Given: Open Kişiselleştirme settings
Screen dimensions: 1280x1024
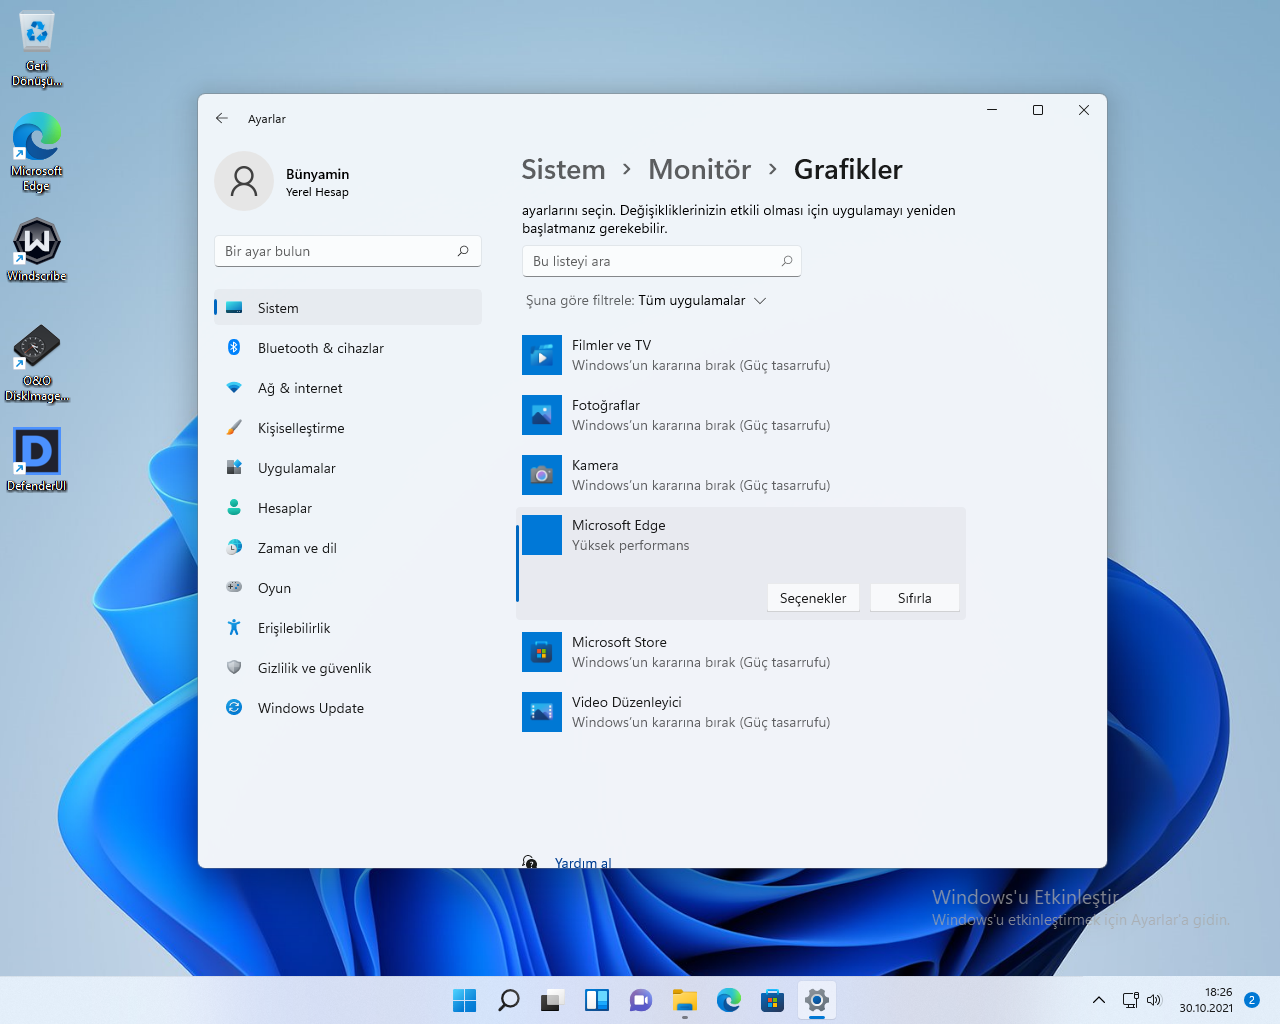Looking at the screenshot, I should coord(348,428).
